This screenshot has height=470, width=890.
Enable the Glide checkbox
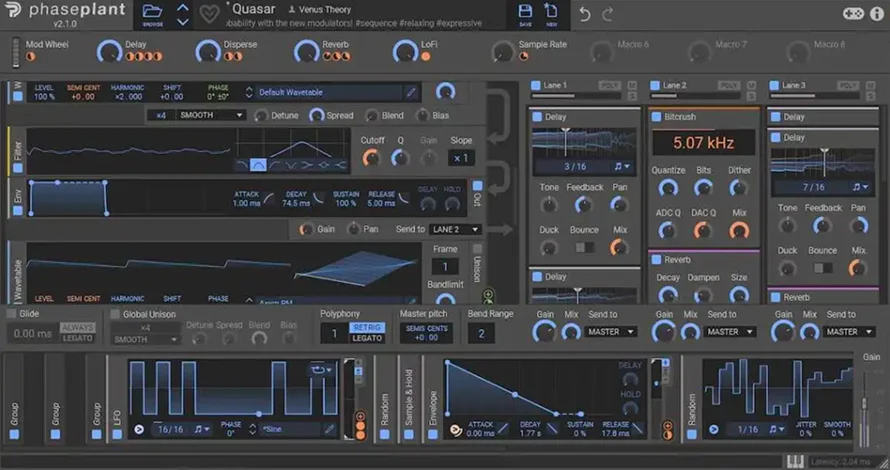12,314
